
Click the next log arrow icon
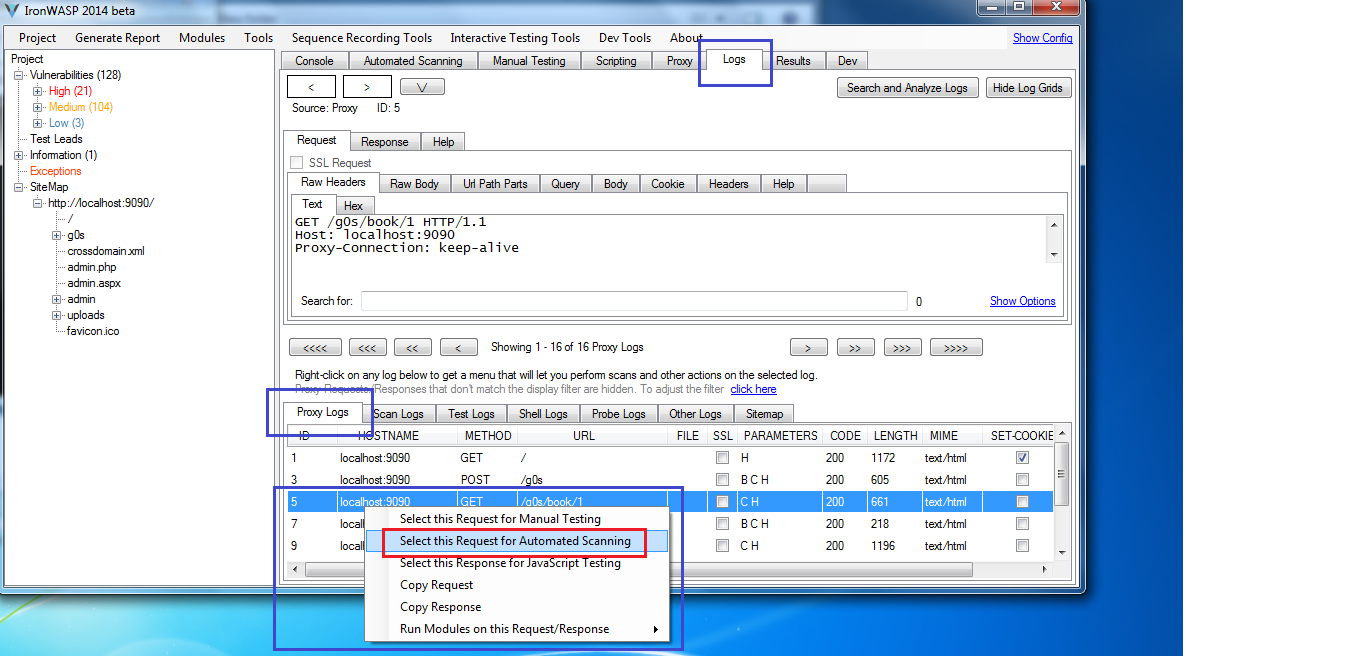click(367, 86)
